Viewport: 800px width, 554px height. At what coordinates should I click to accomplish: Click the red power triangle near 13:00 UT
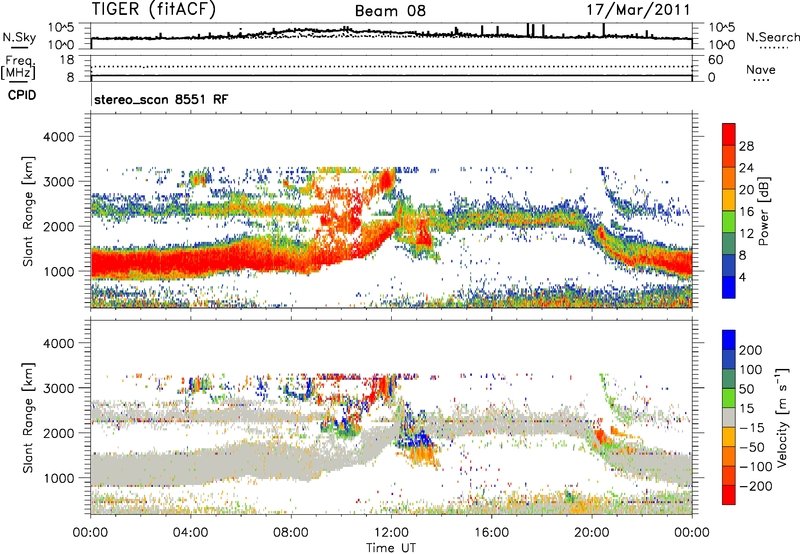pos(423,233)
